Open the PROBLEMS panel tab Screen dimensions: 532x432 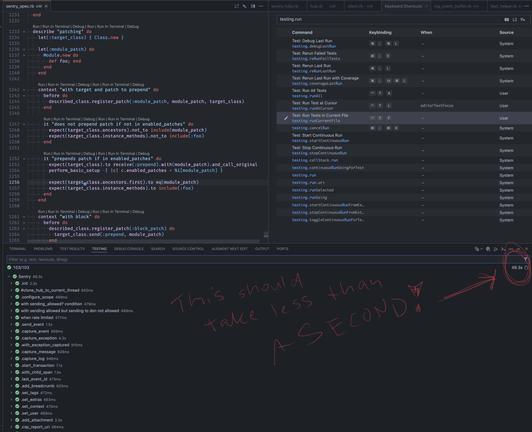pos(43,249)
